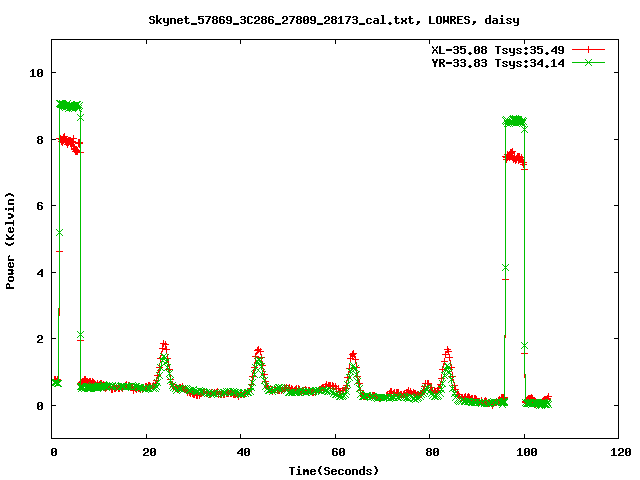Viewport: 640px width, 480px height.
Task: Click the y-axis tick label 4
Action: point(39,273)
